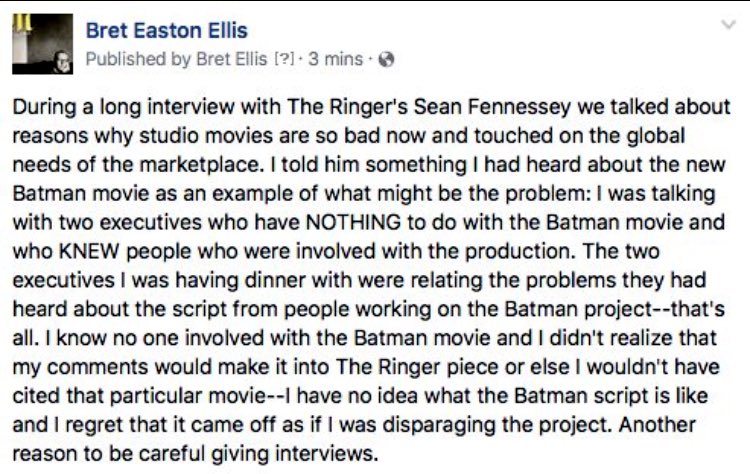Image resolution: width=750 pixels, height=474 pixels.
Task: Select the capitalized word KNEW in the post
Action: pyautogui.click(x=88, y=252)
